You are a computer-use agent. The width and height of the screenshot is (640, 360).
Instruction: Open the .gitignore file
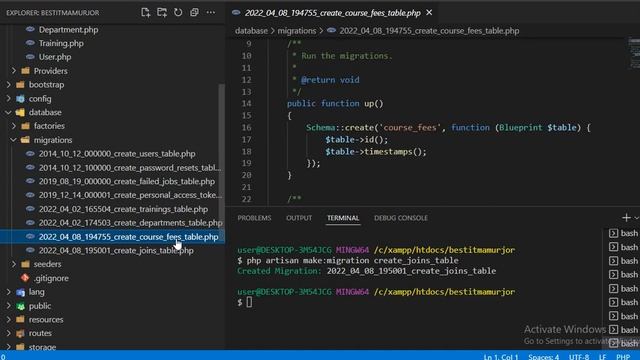point(51,278)
